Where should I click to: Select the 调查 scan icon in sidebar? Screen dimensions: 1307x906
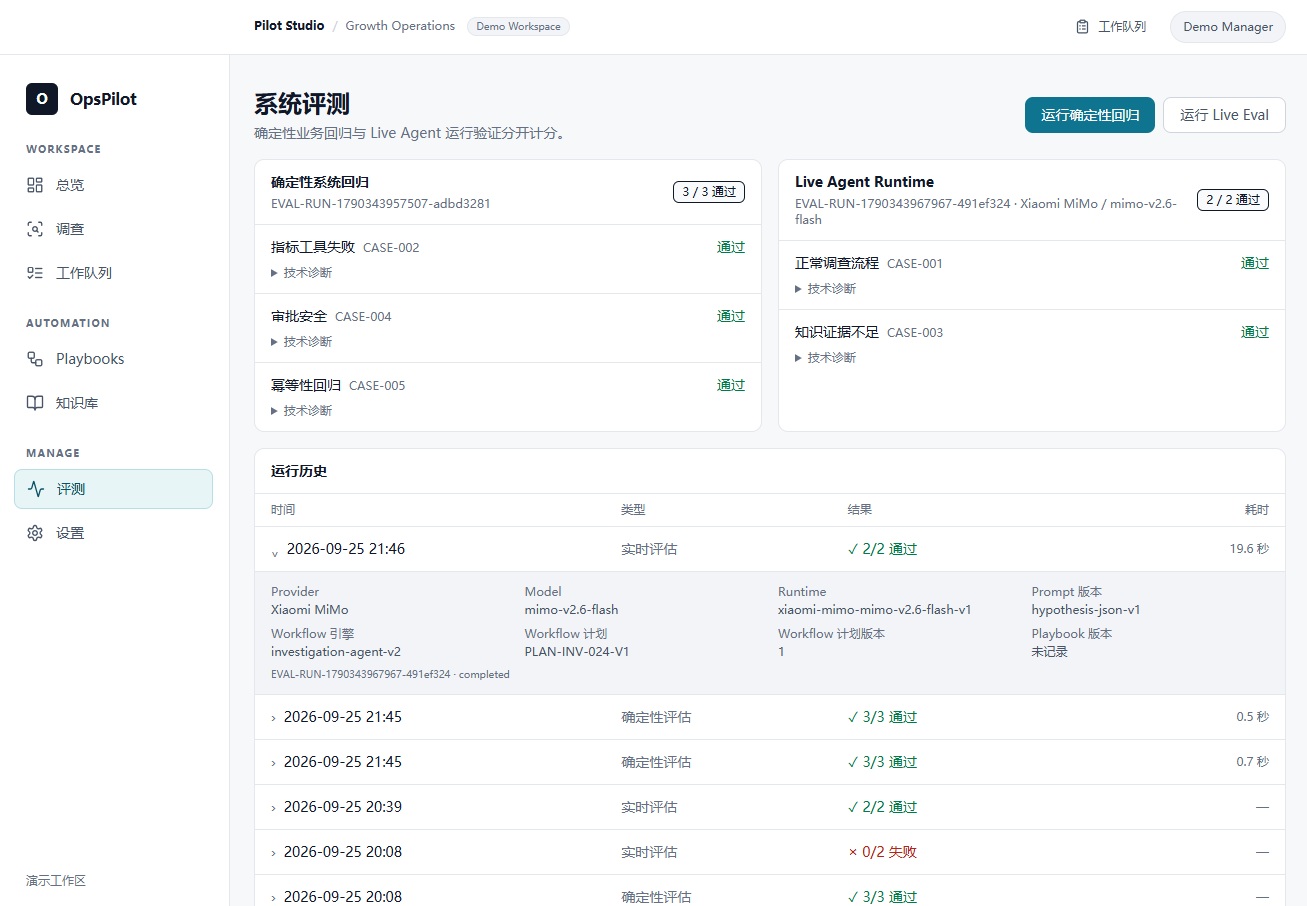click(x=35, y=229)
